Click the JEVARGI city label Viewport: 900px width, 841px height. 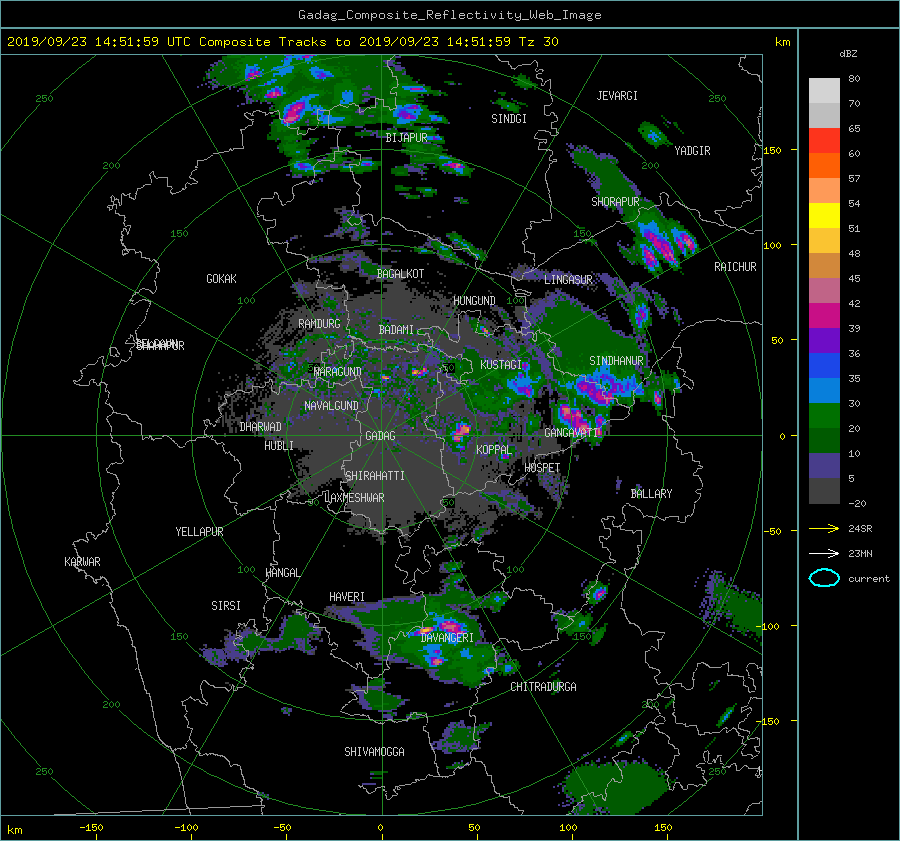click(617, 96)
